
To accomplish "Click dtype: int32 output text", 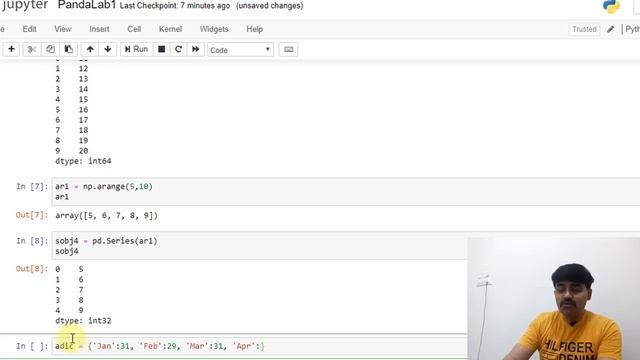I will pos(83,321).
